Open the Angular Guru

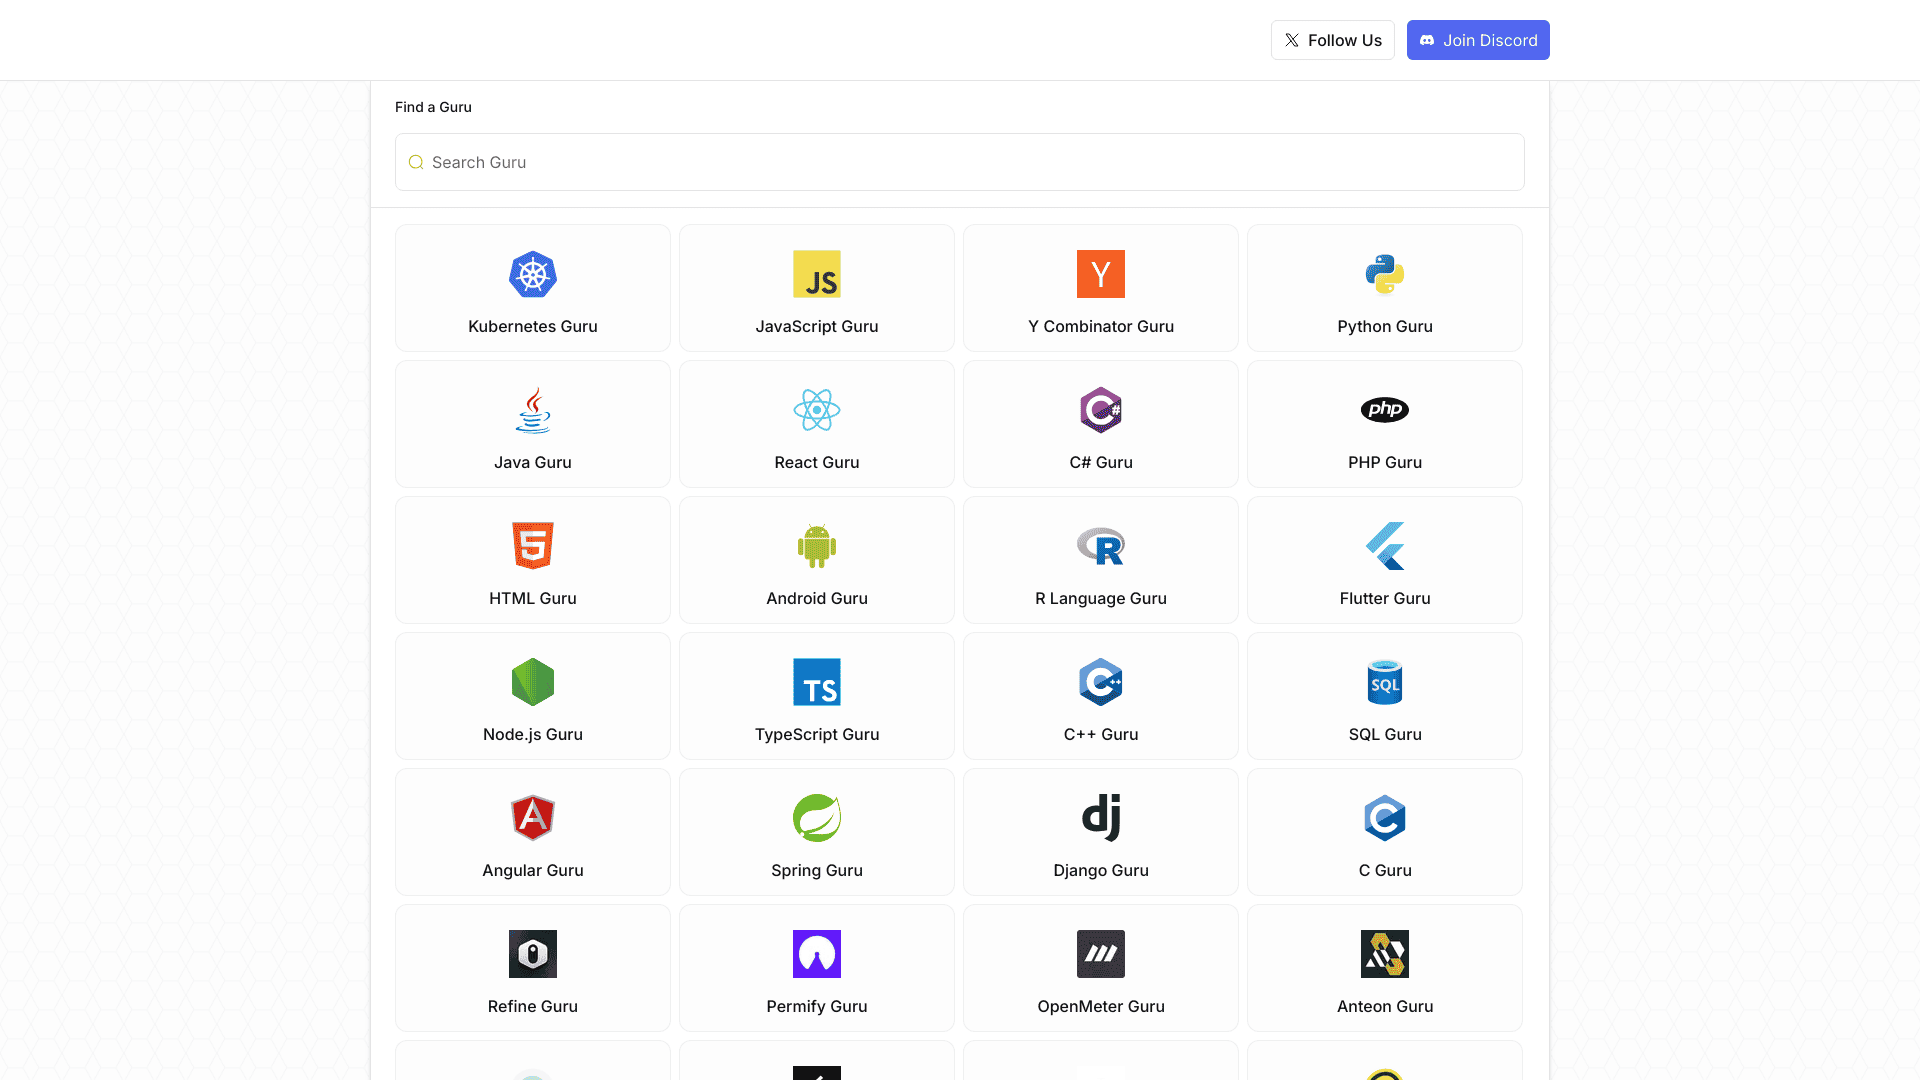tap(532, 832)
